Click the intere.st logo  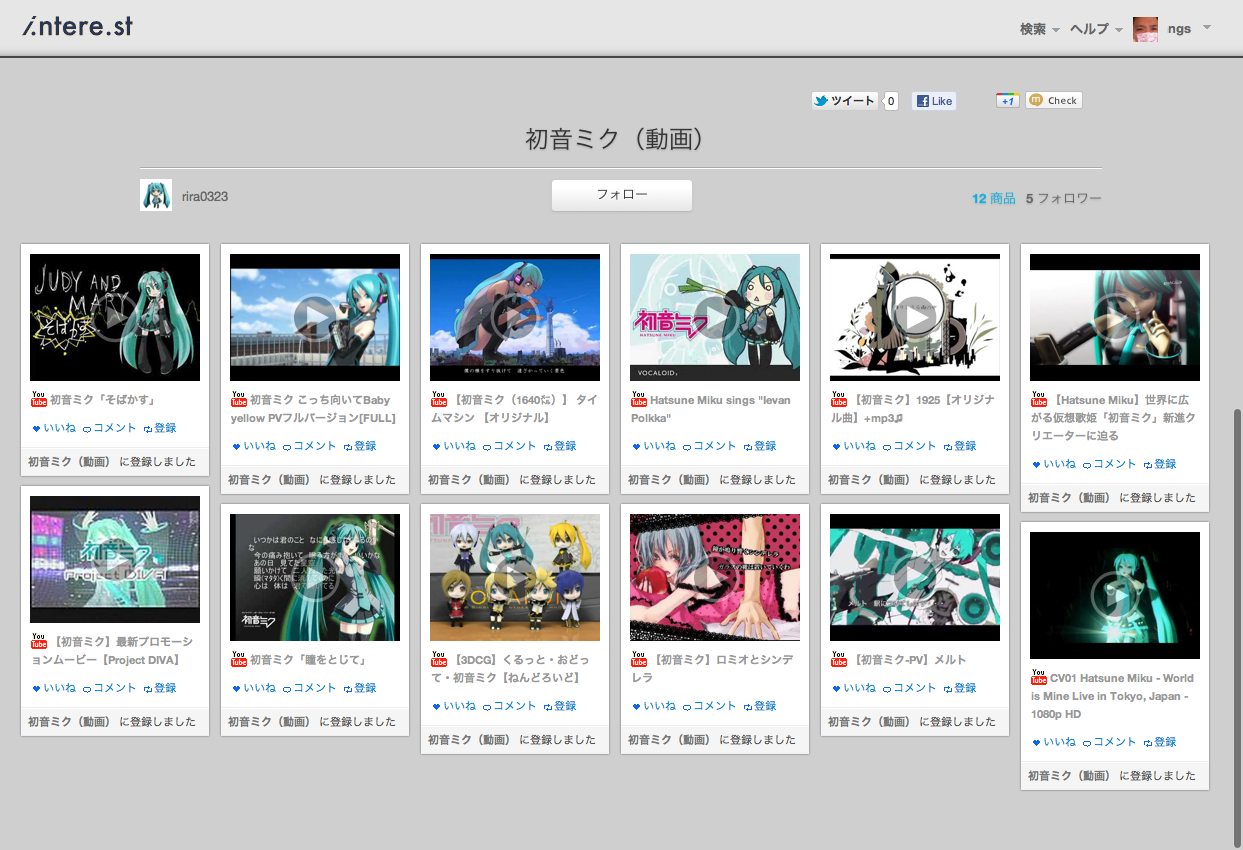[x=78, y=26]
